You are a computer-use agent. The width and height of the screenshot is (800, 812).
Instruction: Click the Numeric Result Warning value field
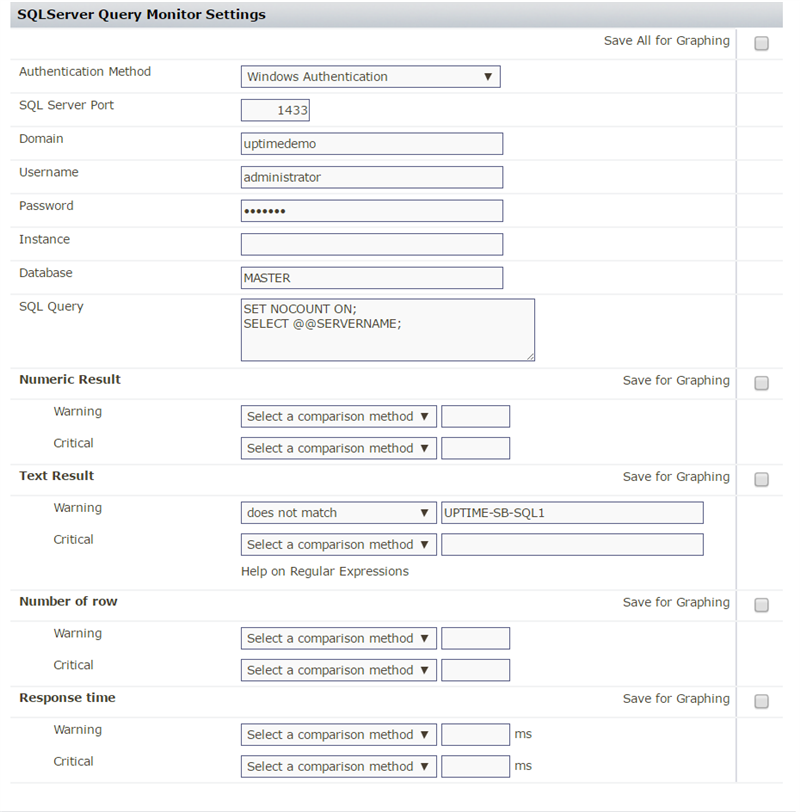475,416
